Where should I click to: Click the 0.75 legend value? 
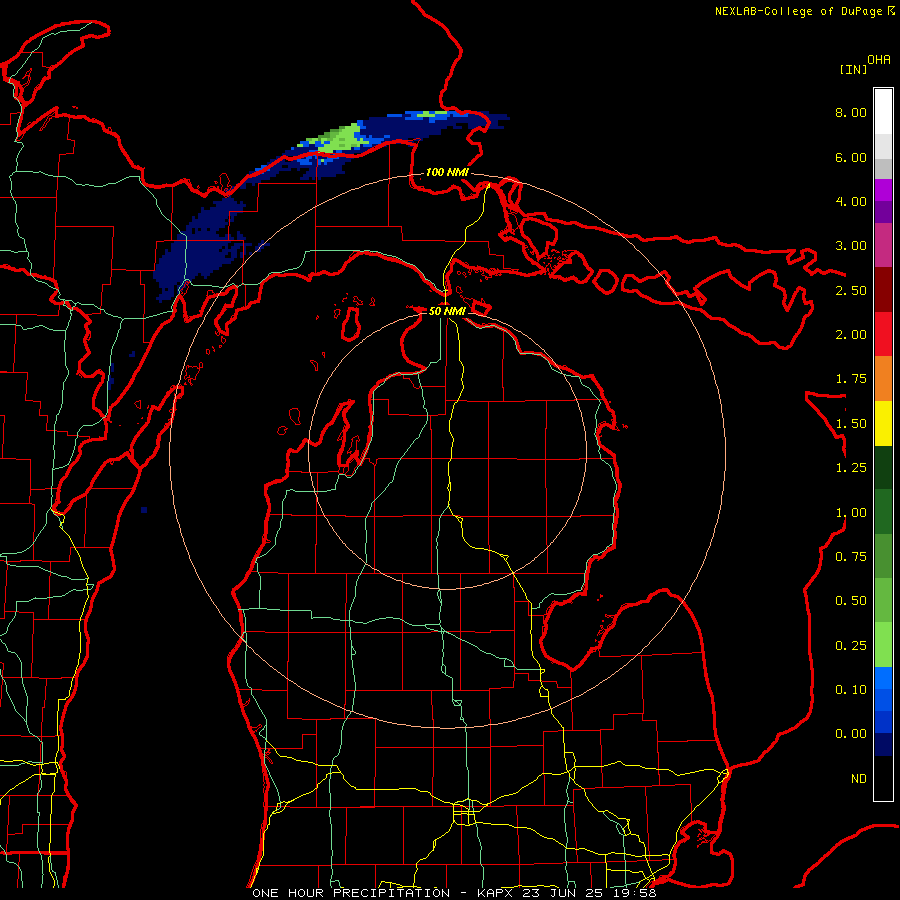pyautogui.click(x=851, y=557)
